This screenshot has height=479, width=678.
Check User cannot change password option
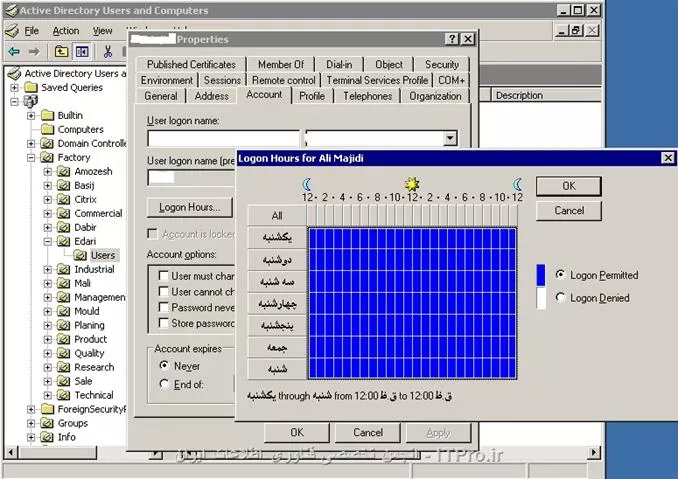tap(163, 291)
